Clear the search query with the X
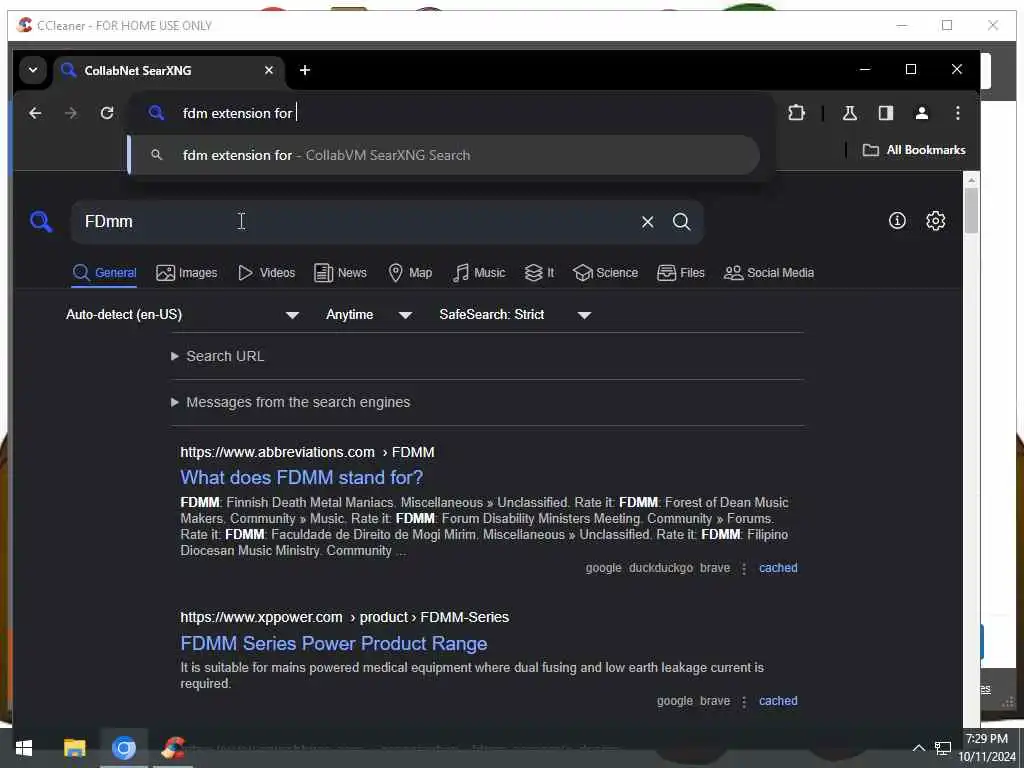The width and height of the screenshot is (1024, 768). coord(647,222)
